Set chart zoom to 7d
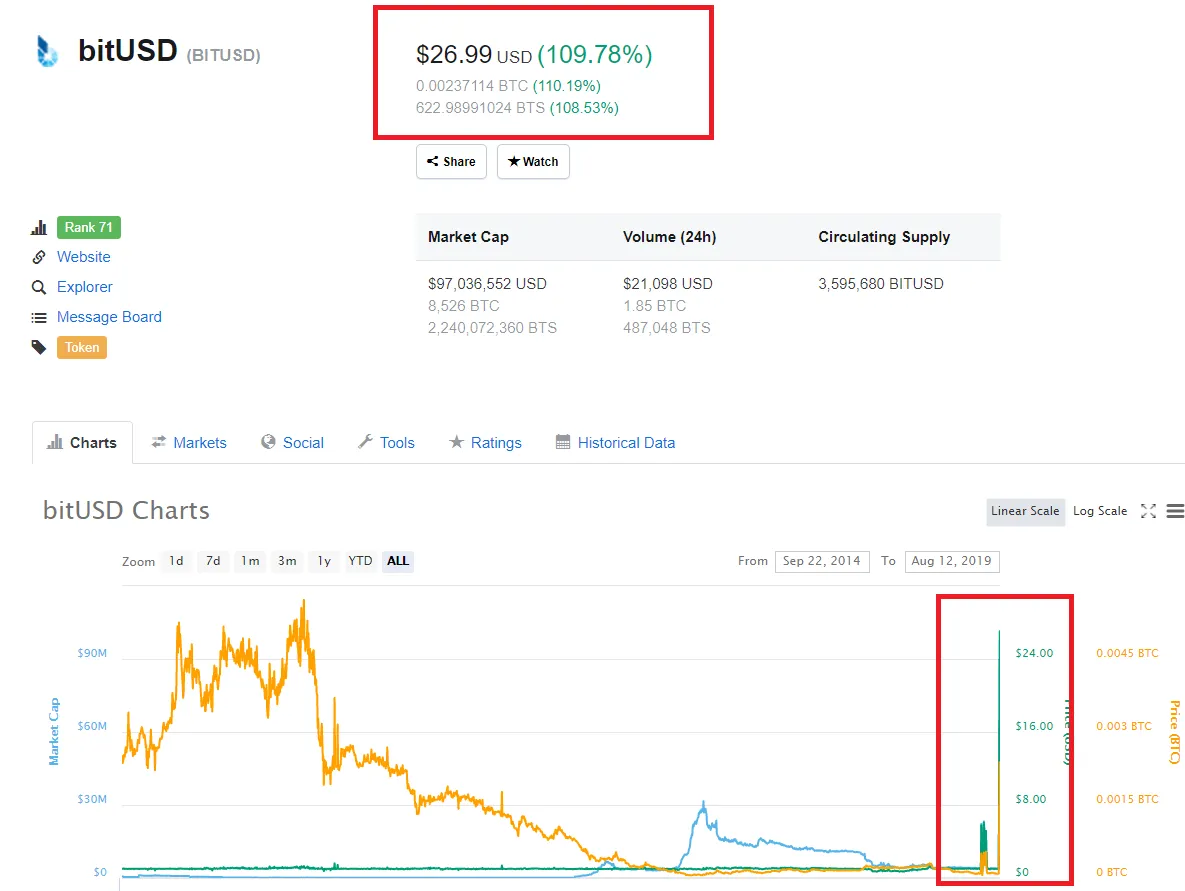 pos(213,562)
